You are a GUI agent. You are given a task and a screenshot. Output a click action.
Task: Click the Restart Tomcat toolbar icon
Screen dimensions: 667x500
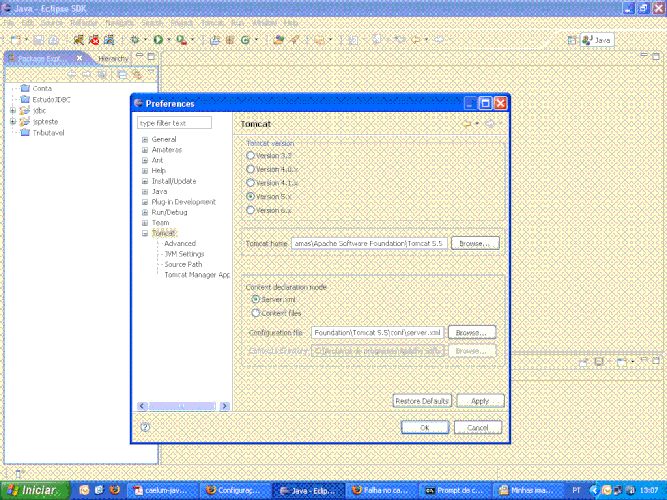[109, 40]
